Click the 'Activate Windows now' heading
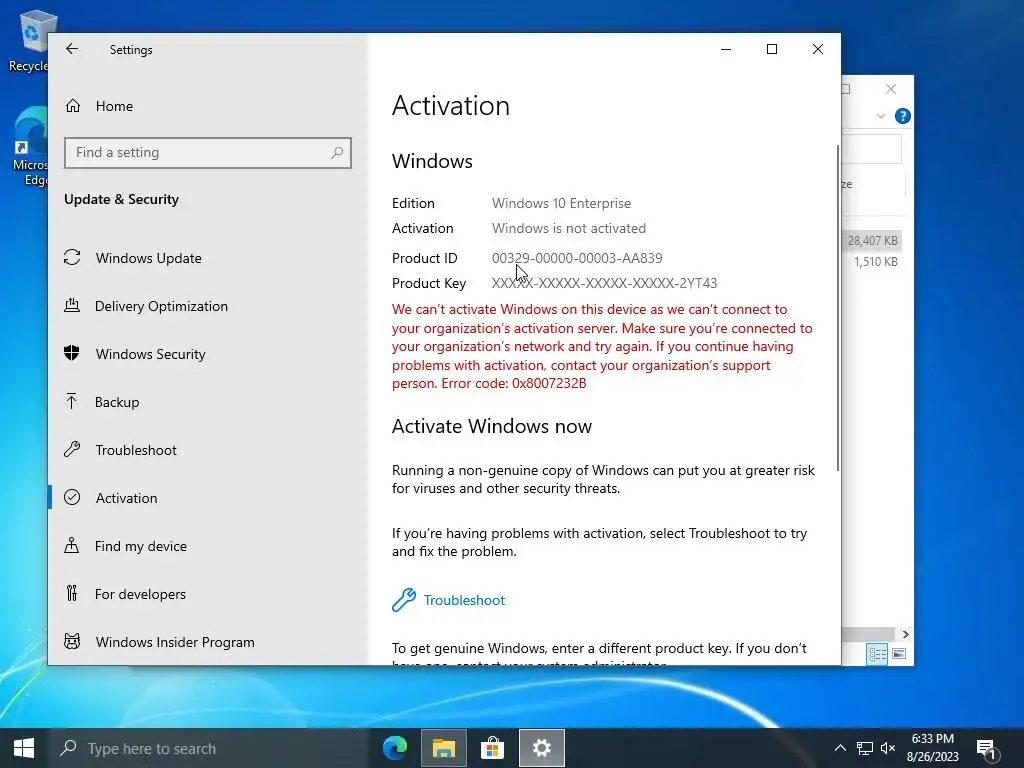 coord(492,426)
